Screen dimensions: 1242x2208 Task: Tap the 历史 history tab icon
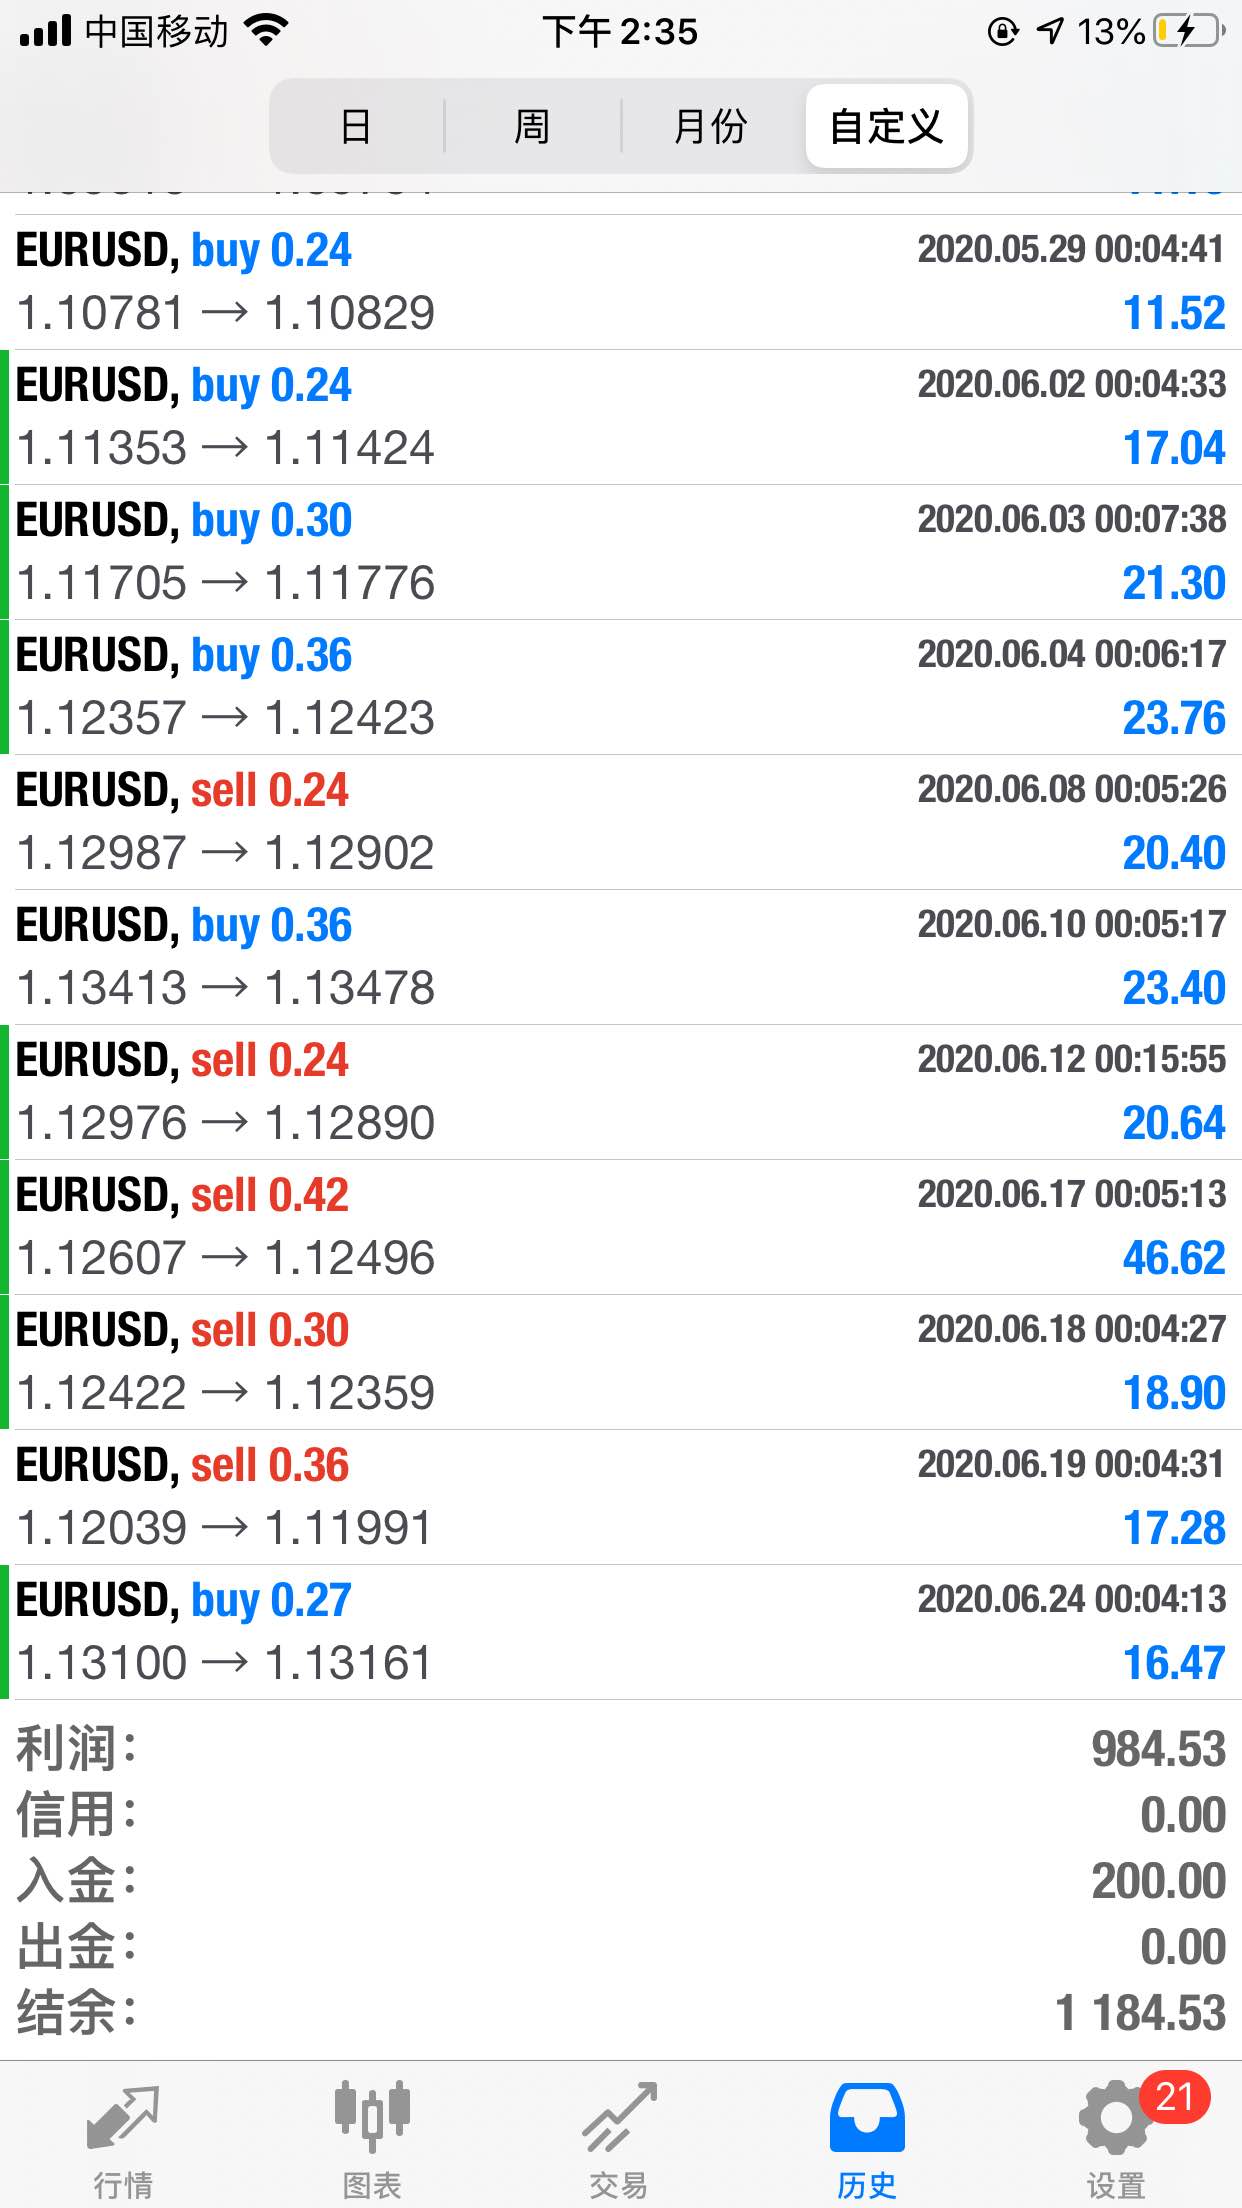click(x=867, y=2117)
